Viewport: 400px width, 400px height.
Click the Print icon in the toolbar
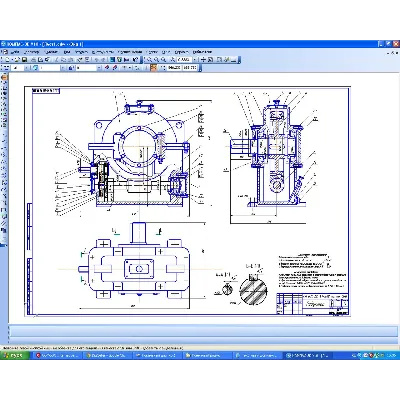click(x=33, y=60)
